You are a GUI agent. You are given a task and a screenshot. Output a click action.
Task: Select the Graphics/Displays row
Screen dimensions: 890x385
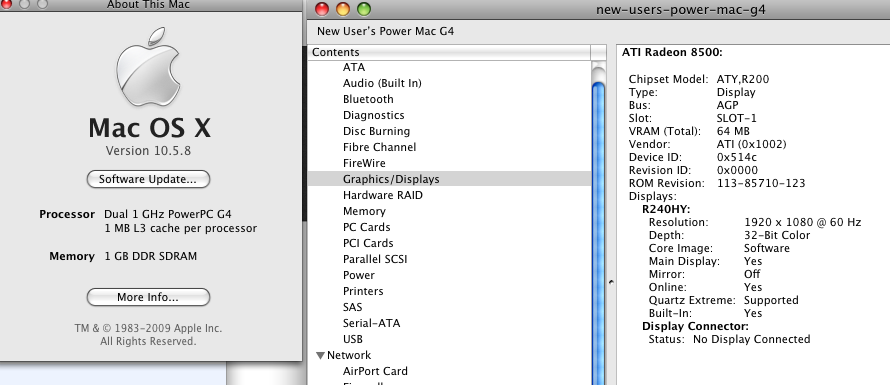click(x=450, y=179)
